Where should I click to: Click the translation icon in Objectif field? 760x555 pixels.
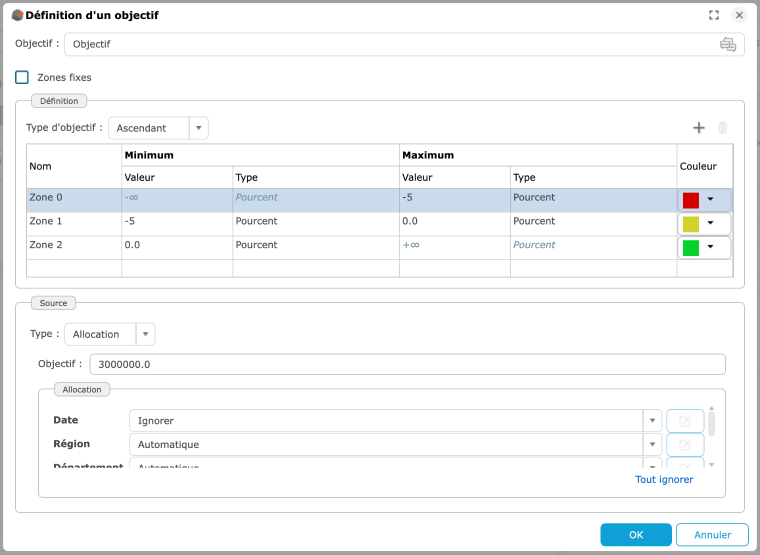click(x=727, y=44)
